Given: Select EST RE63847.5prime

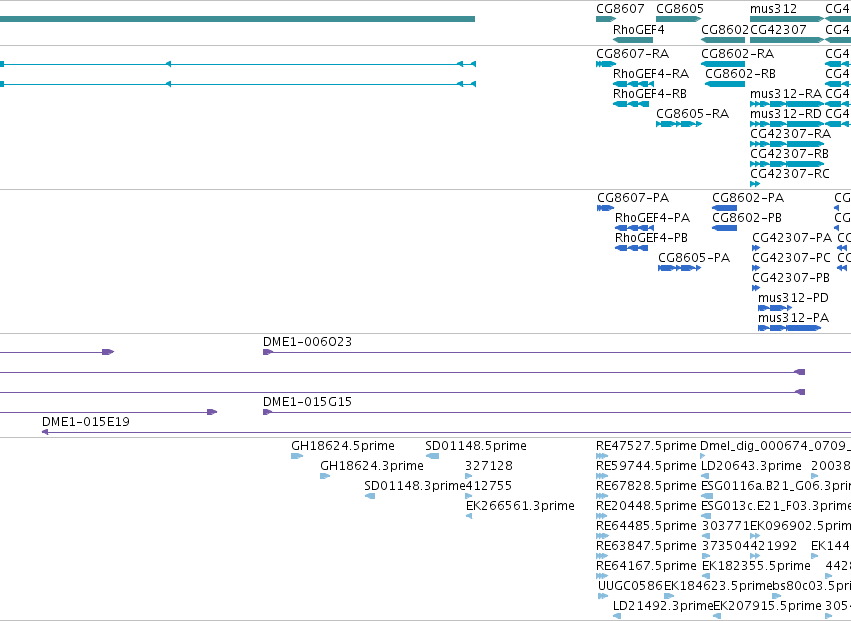Looking at the screenshot, I should (x=646, y=546).
